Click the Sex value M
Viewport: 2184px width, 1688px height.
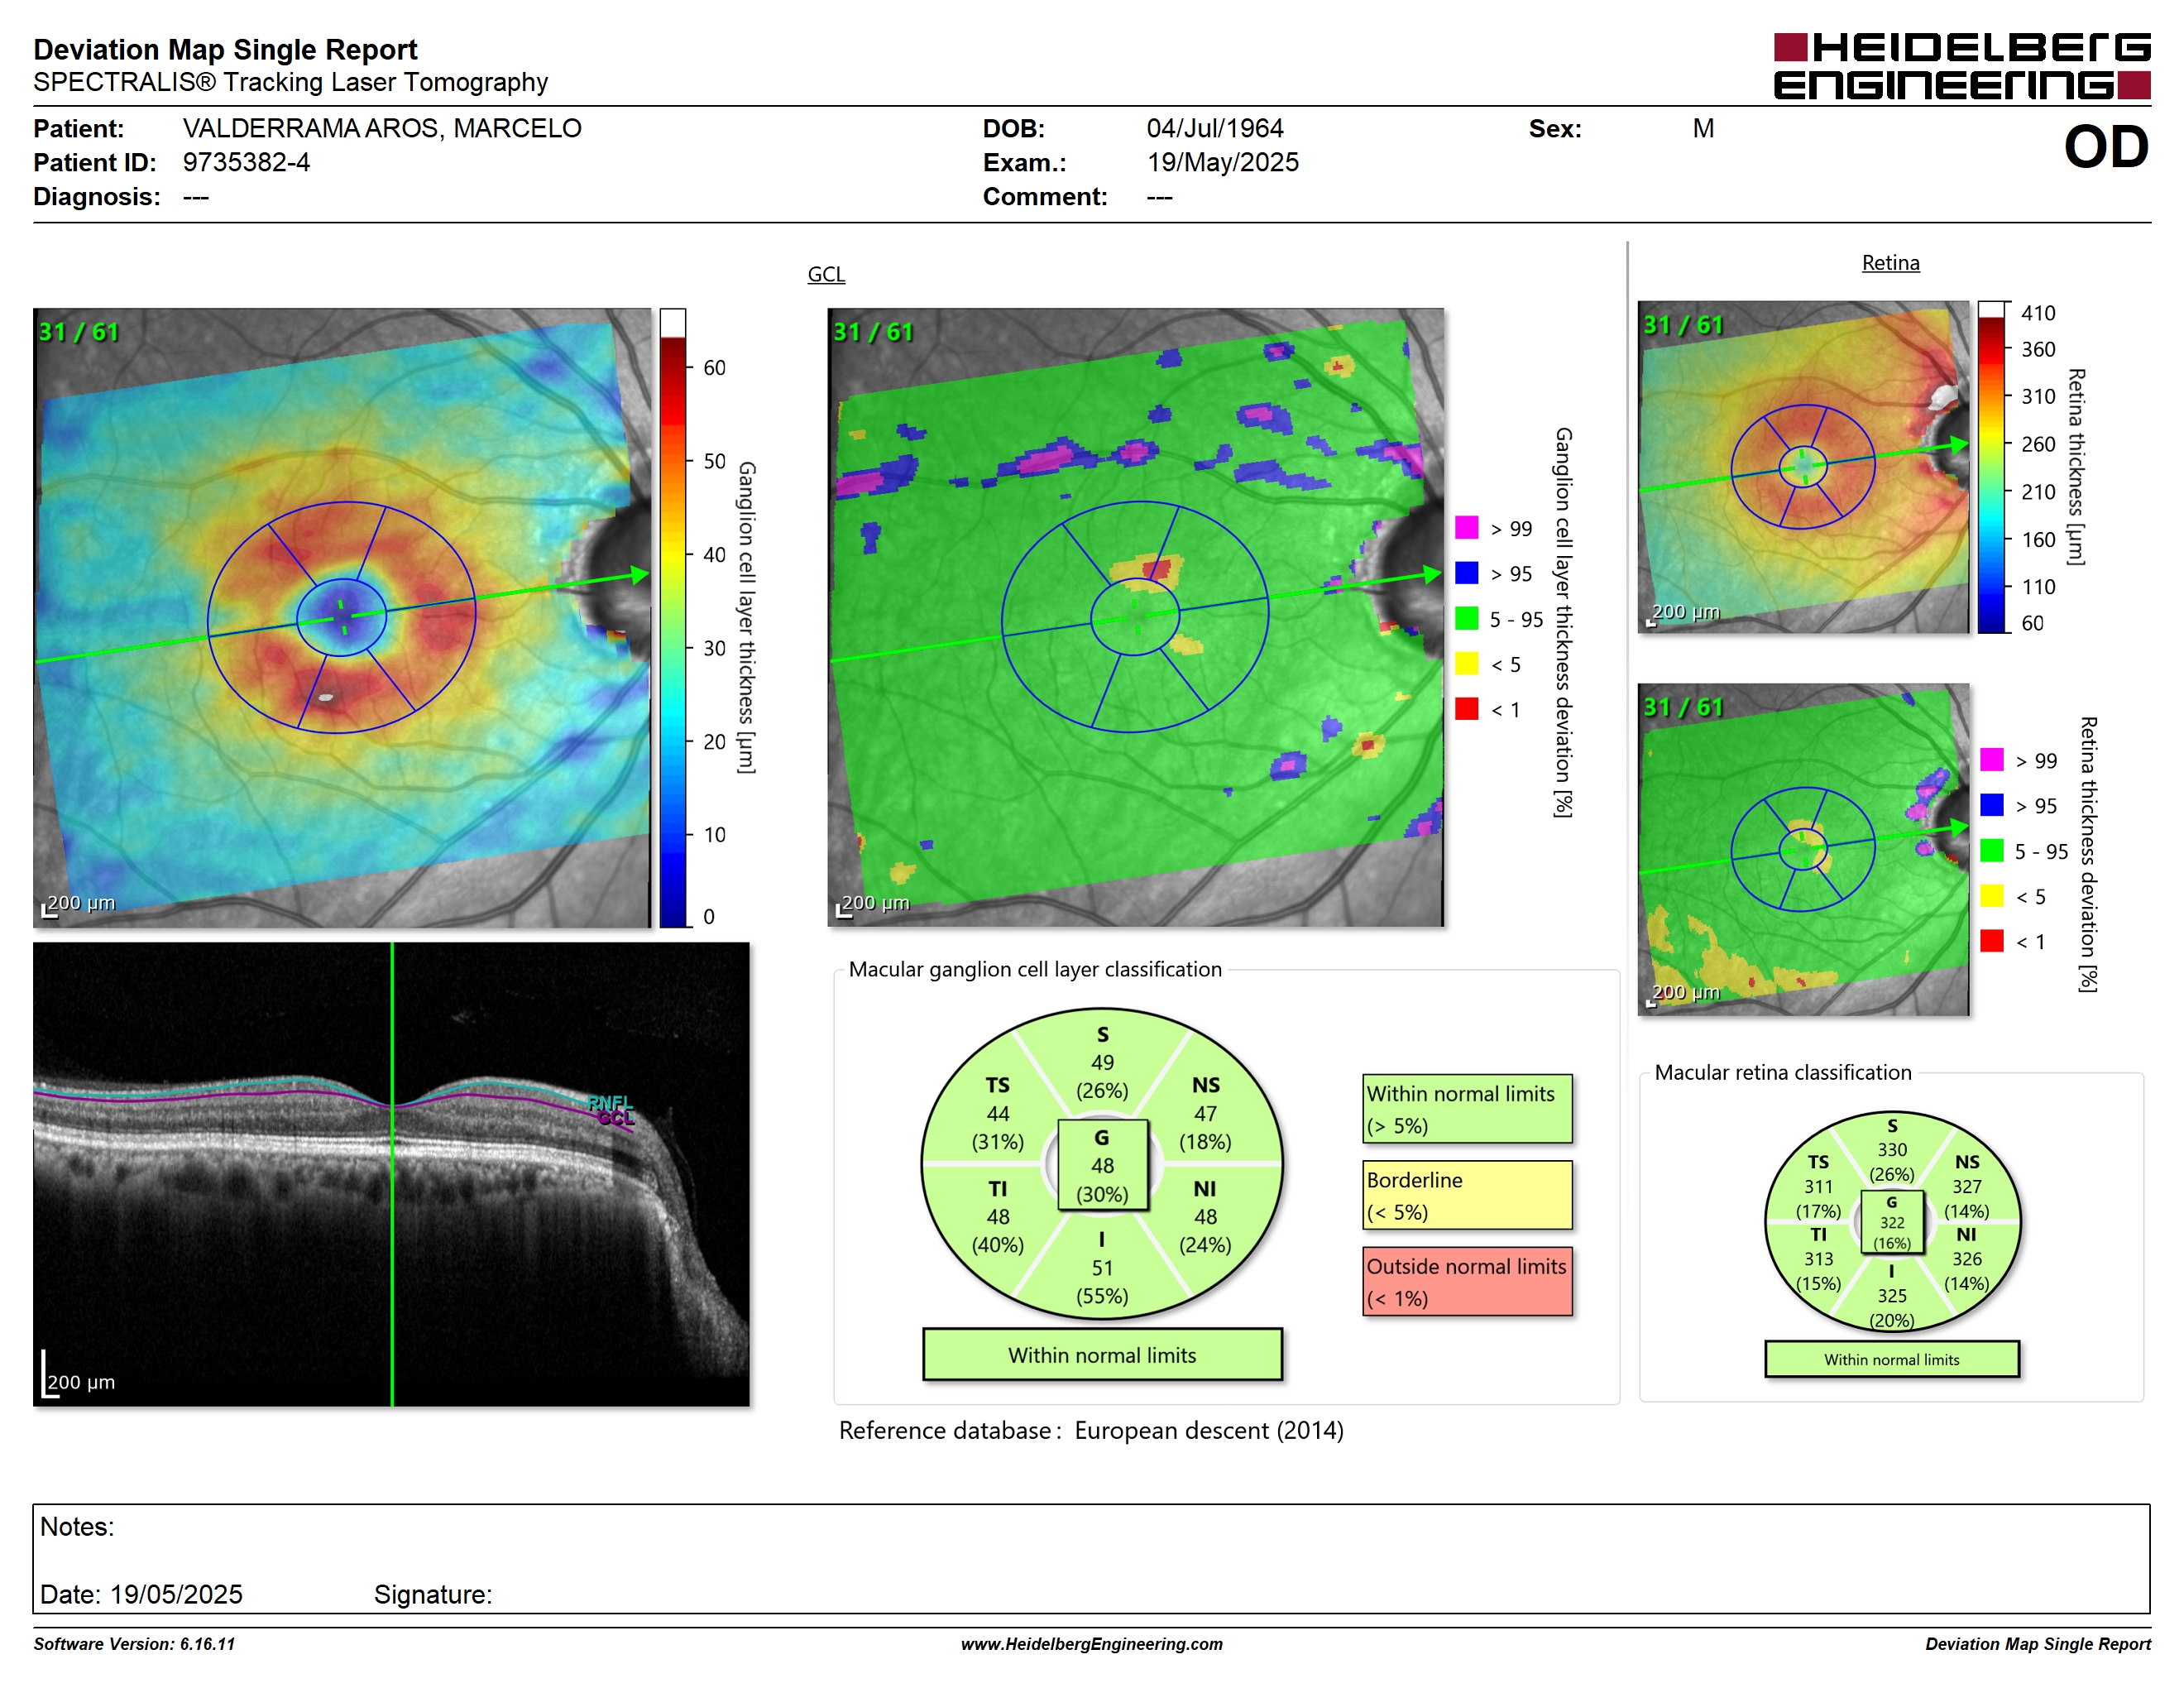click(1703, 128)
